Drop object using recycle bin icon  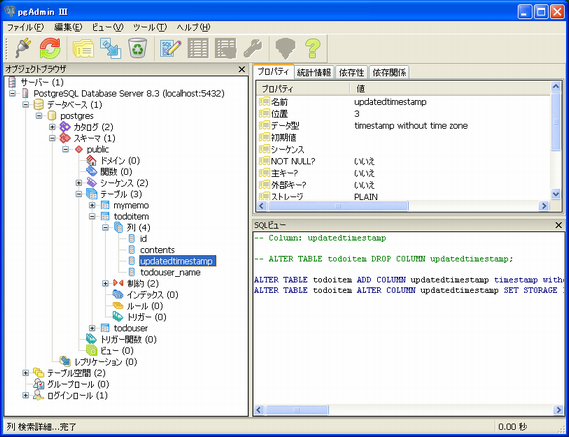click(x=138, y=48)
